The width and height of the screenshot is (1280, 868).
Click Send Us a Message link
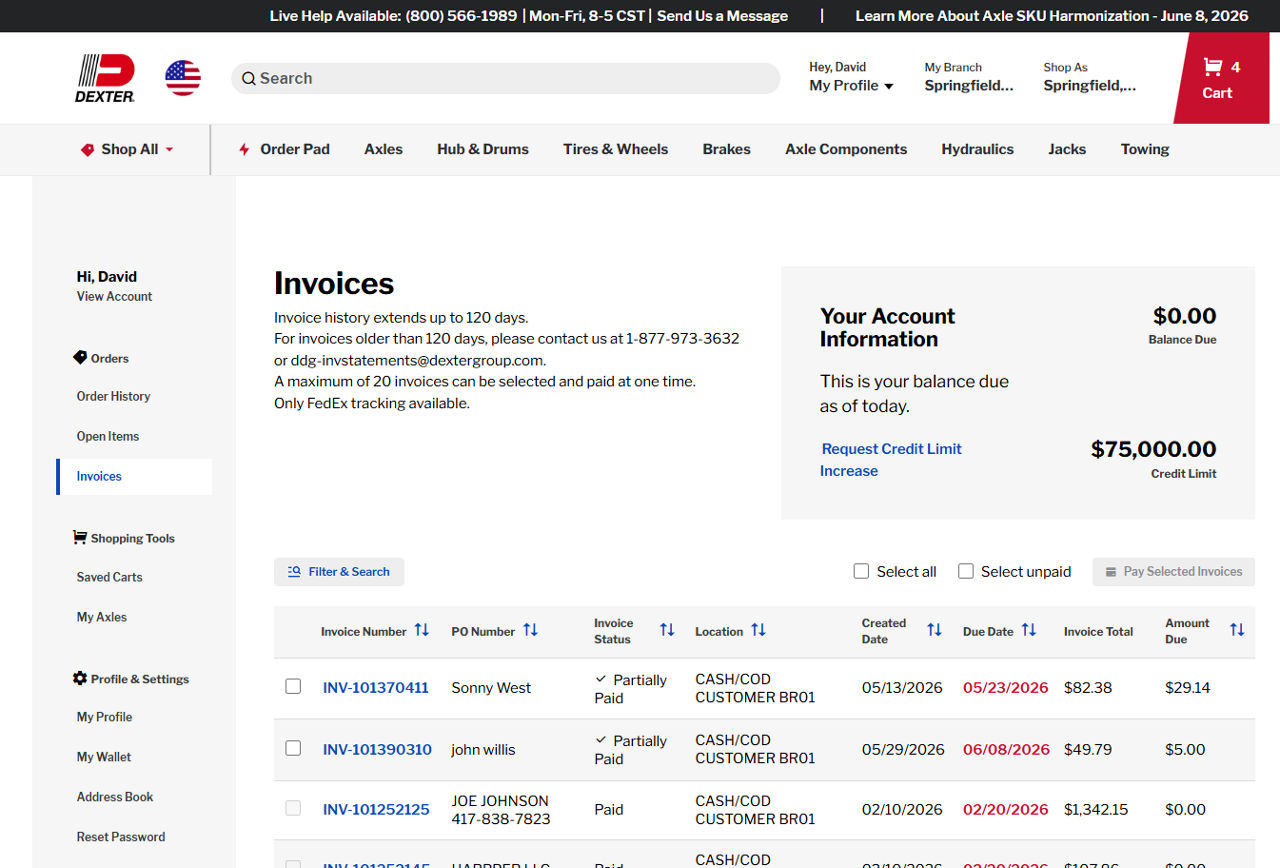(x=722, y=16)
